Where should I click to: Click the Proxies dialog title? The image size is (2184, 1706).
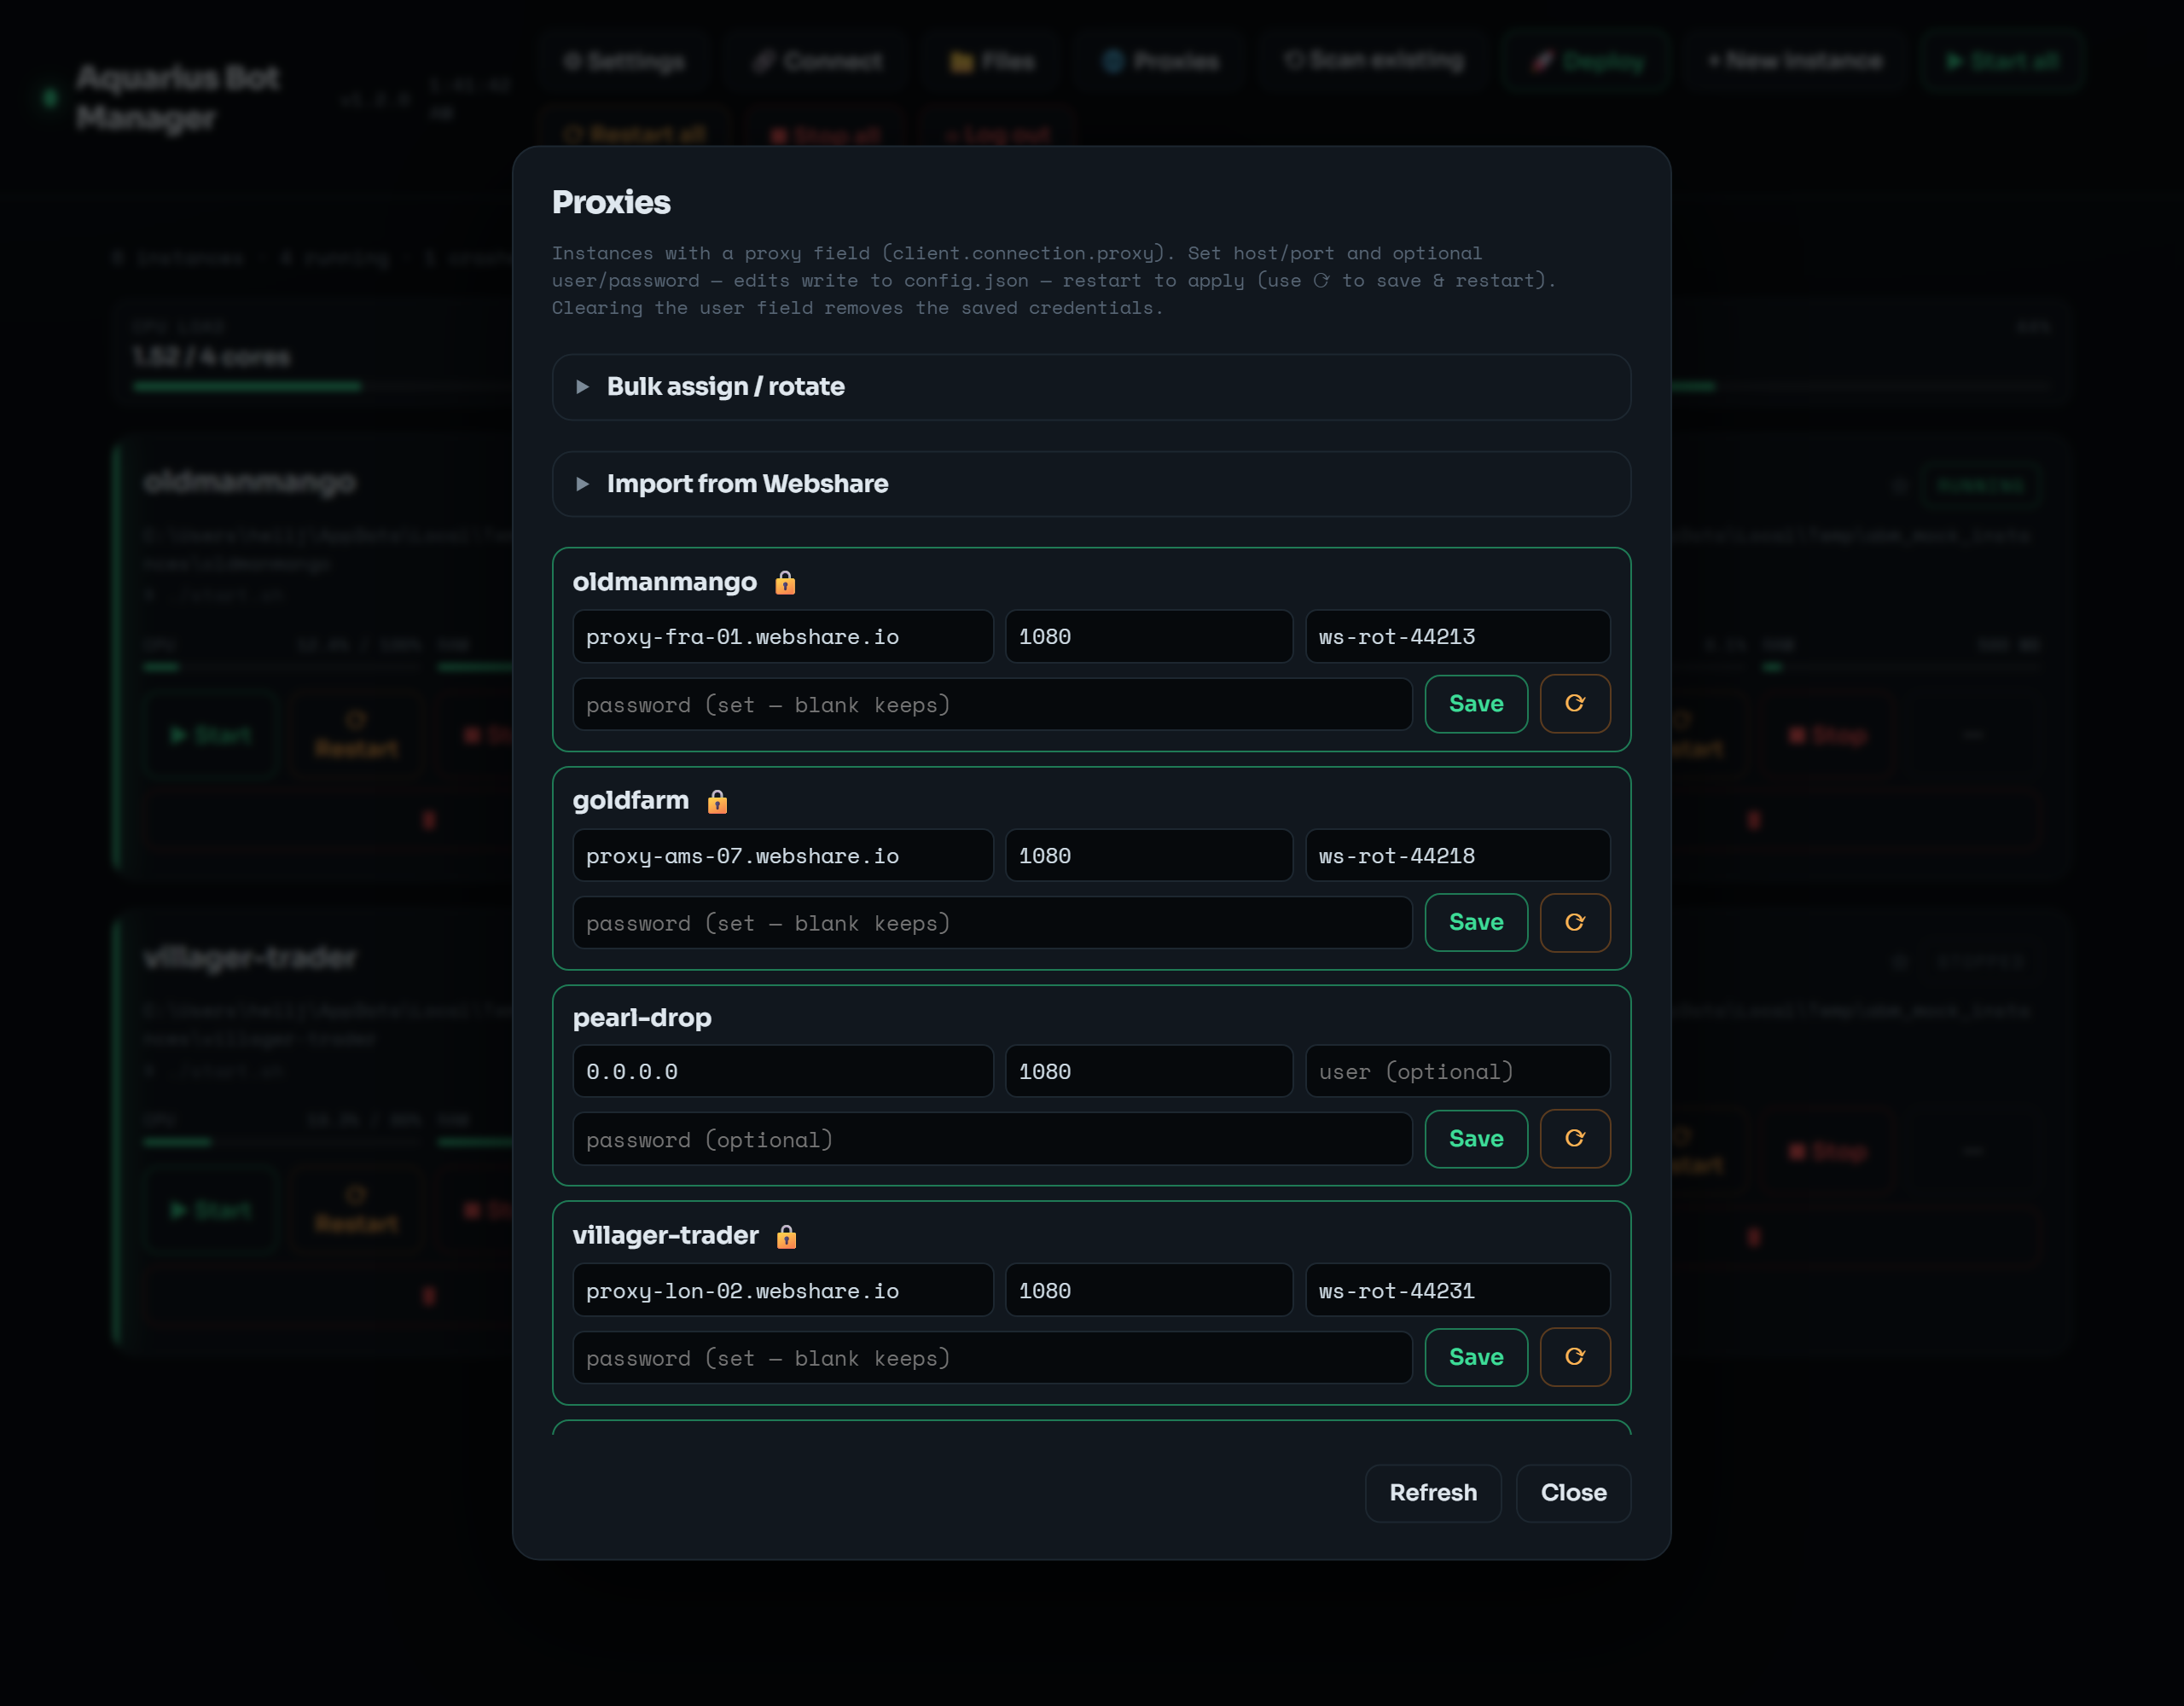coord(611,202)
